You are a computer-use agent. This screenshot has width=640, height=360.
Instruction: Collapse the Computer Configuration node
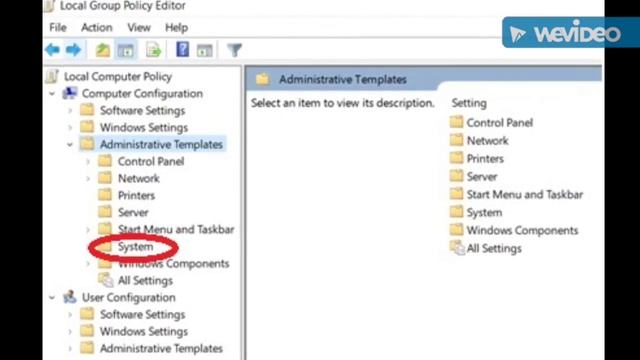coord(52,94)
